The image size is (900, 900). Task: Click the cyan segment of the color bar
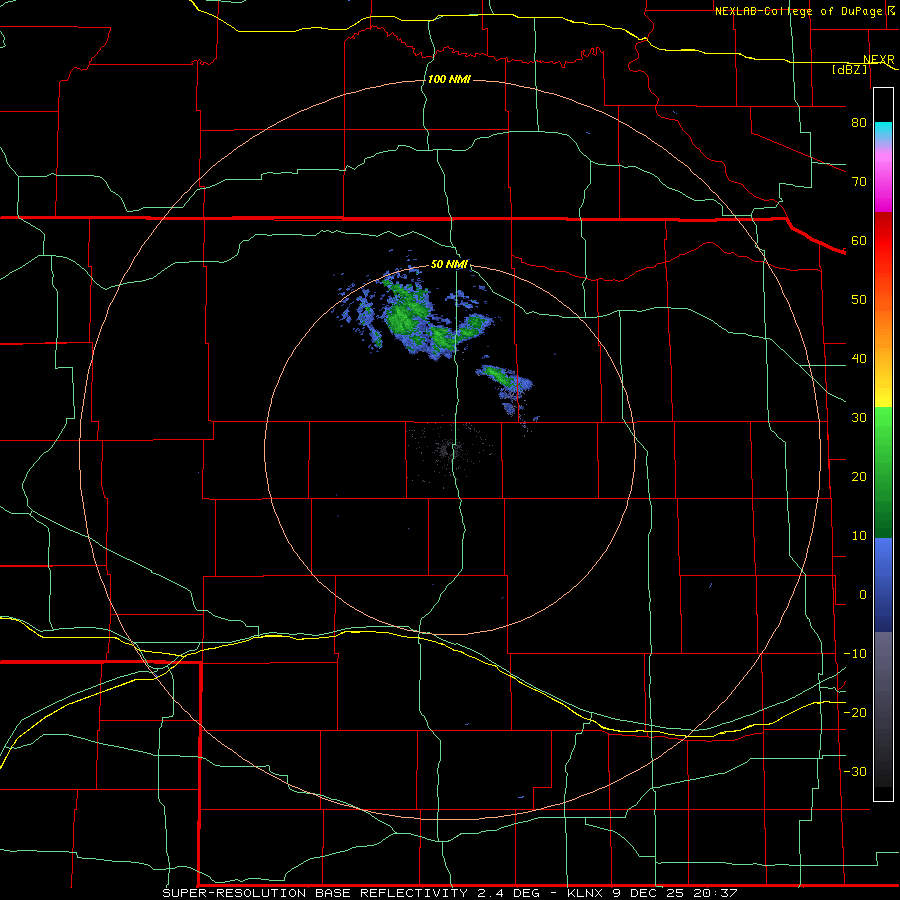(883, 132)
